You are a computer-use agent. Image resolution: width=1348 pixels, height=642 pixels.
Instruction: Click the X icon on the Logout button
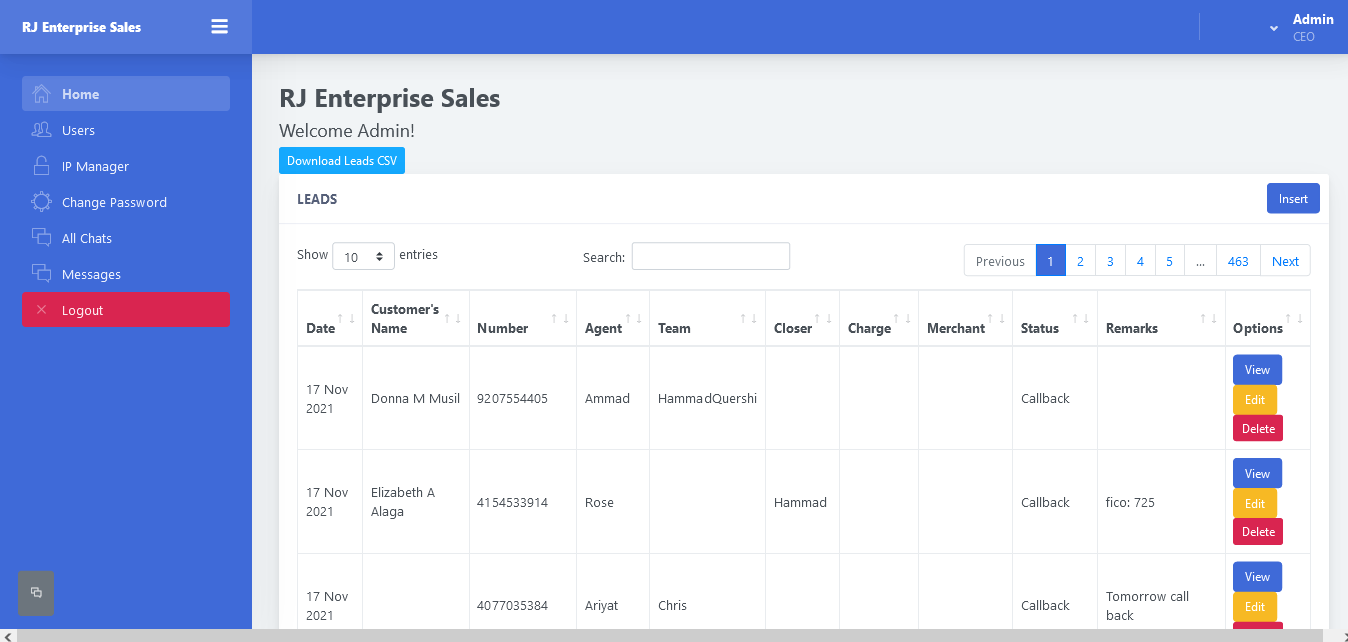(x=41, y=310)
